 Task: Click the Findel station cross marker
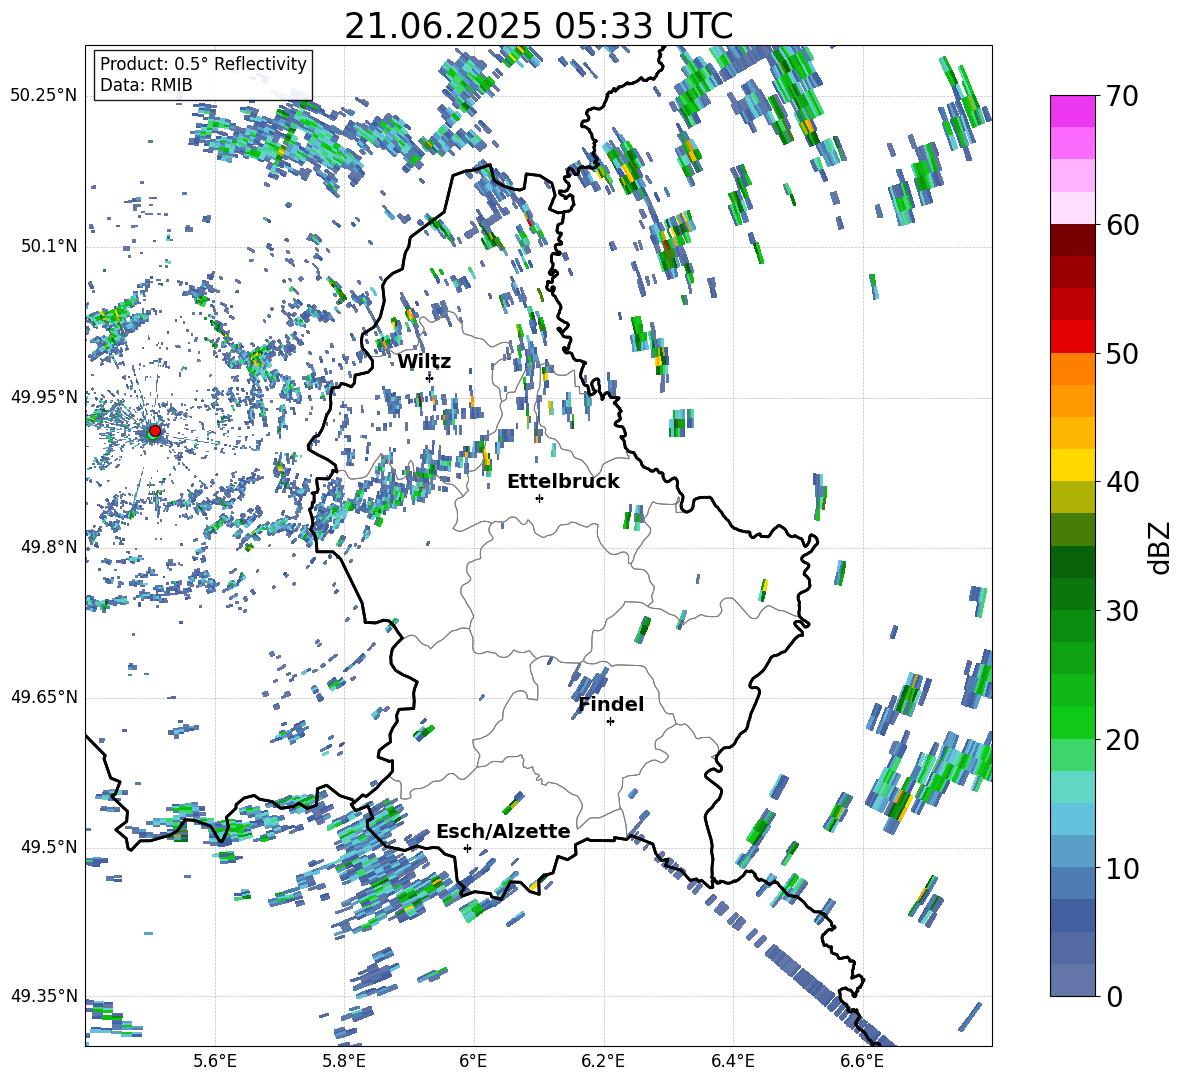(610, 722)
